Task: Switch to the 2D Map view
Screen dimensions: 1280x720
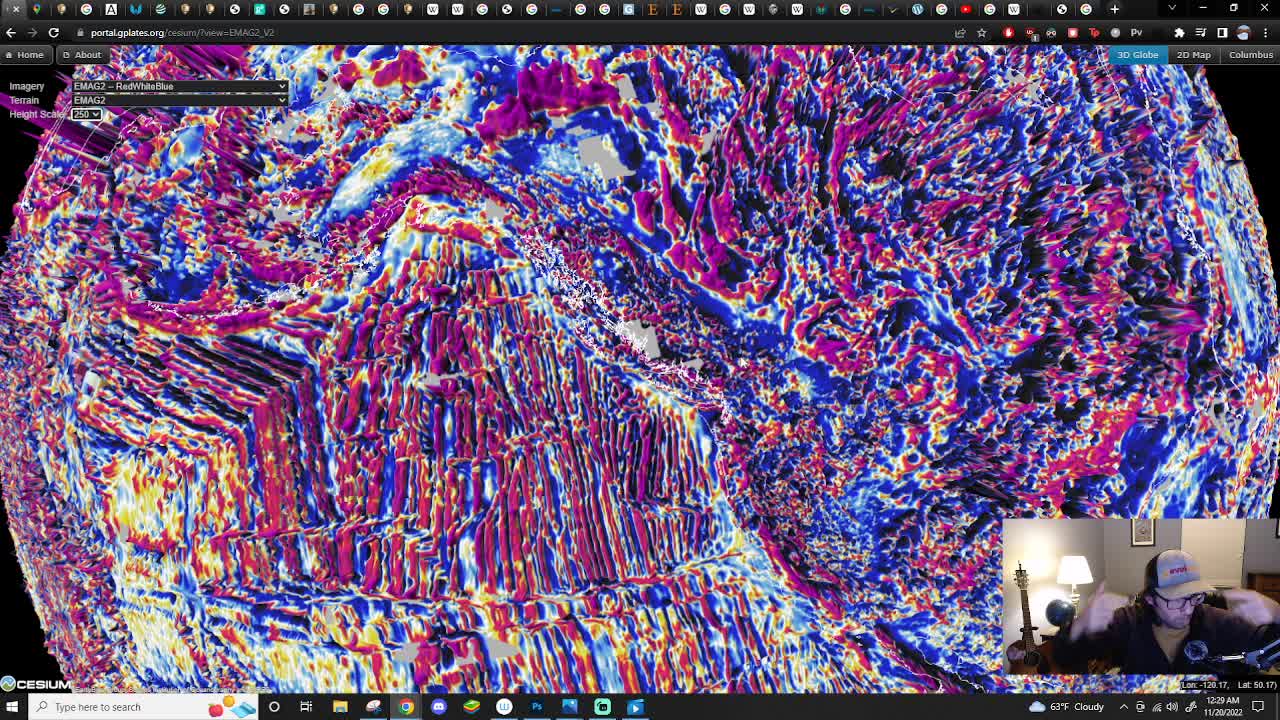Action: point(1193,55)
